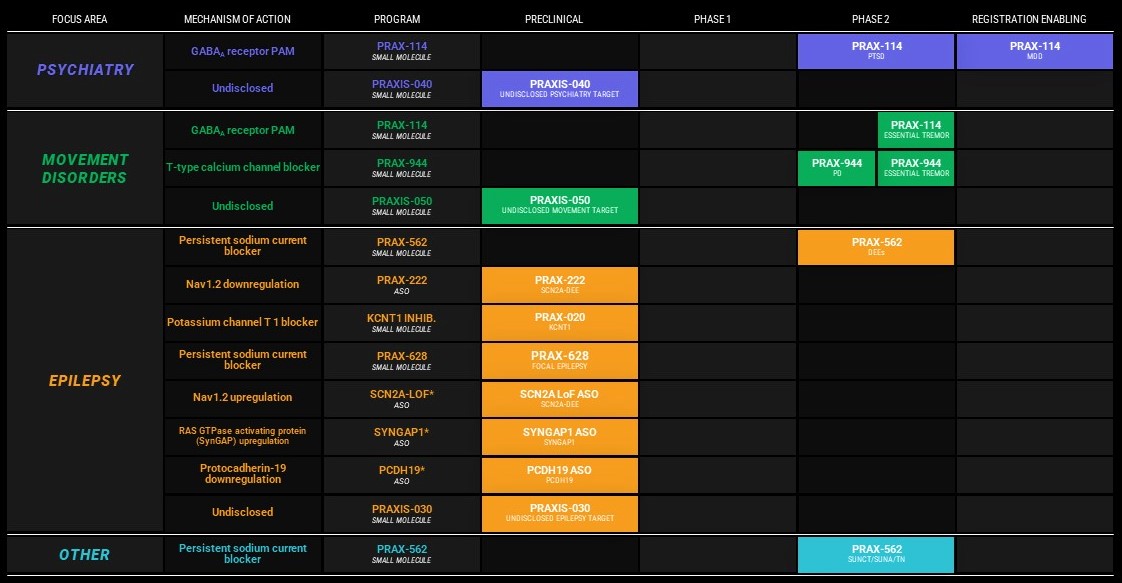The image size is (1122, 583).
Task: Click the purple PRAXIS-040 preclinical bar
Action: (559, 89)
